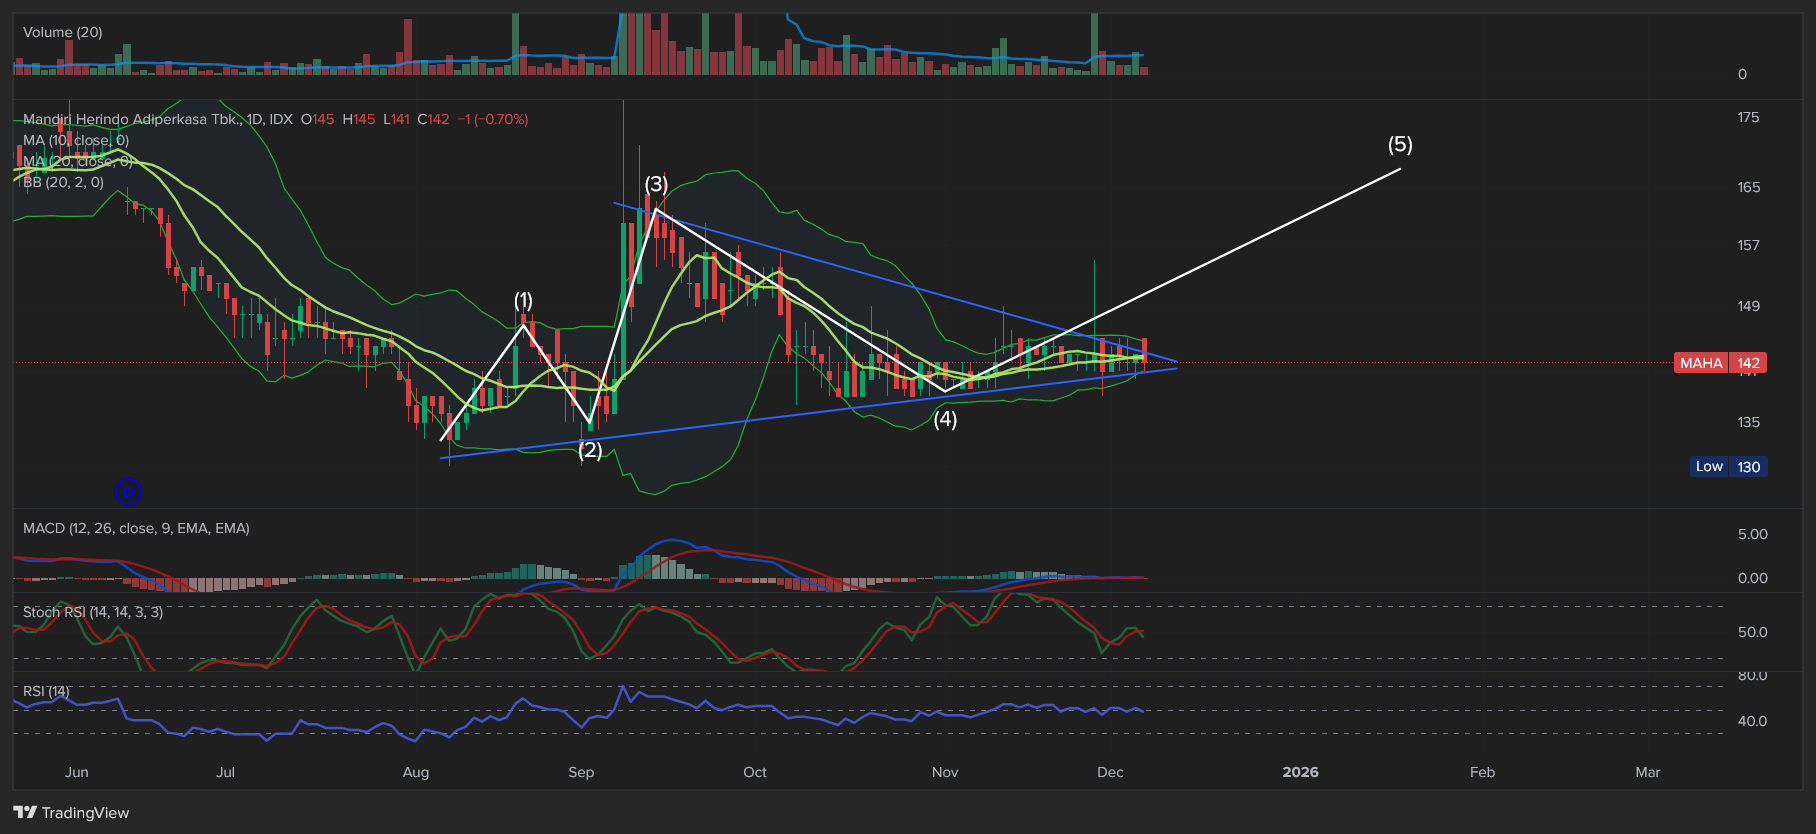Click the Volume (20) indicator label

click(63, 32)
